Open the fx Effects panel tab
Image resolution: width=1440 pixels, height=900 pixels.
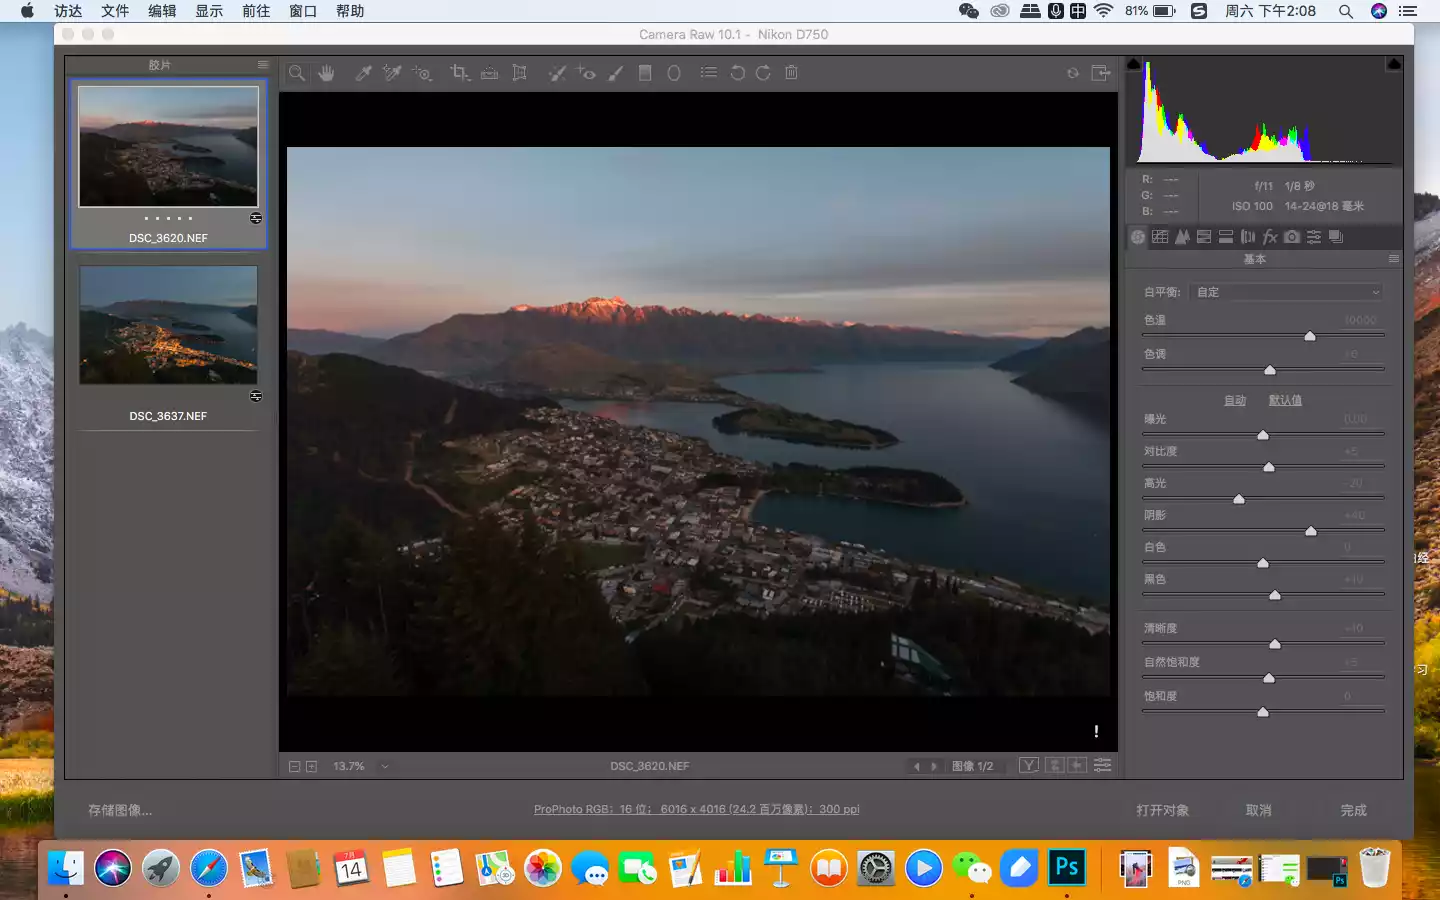1270,237
